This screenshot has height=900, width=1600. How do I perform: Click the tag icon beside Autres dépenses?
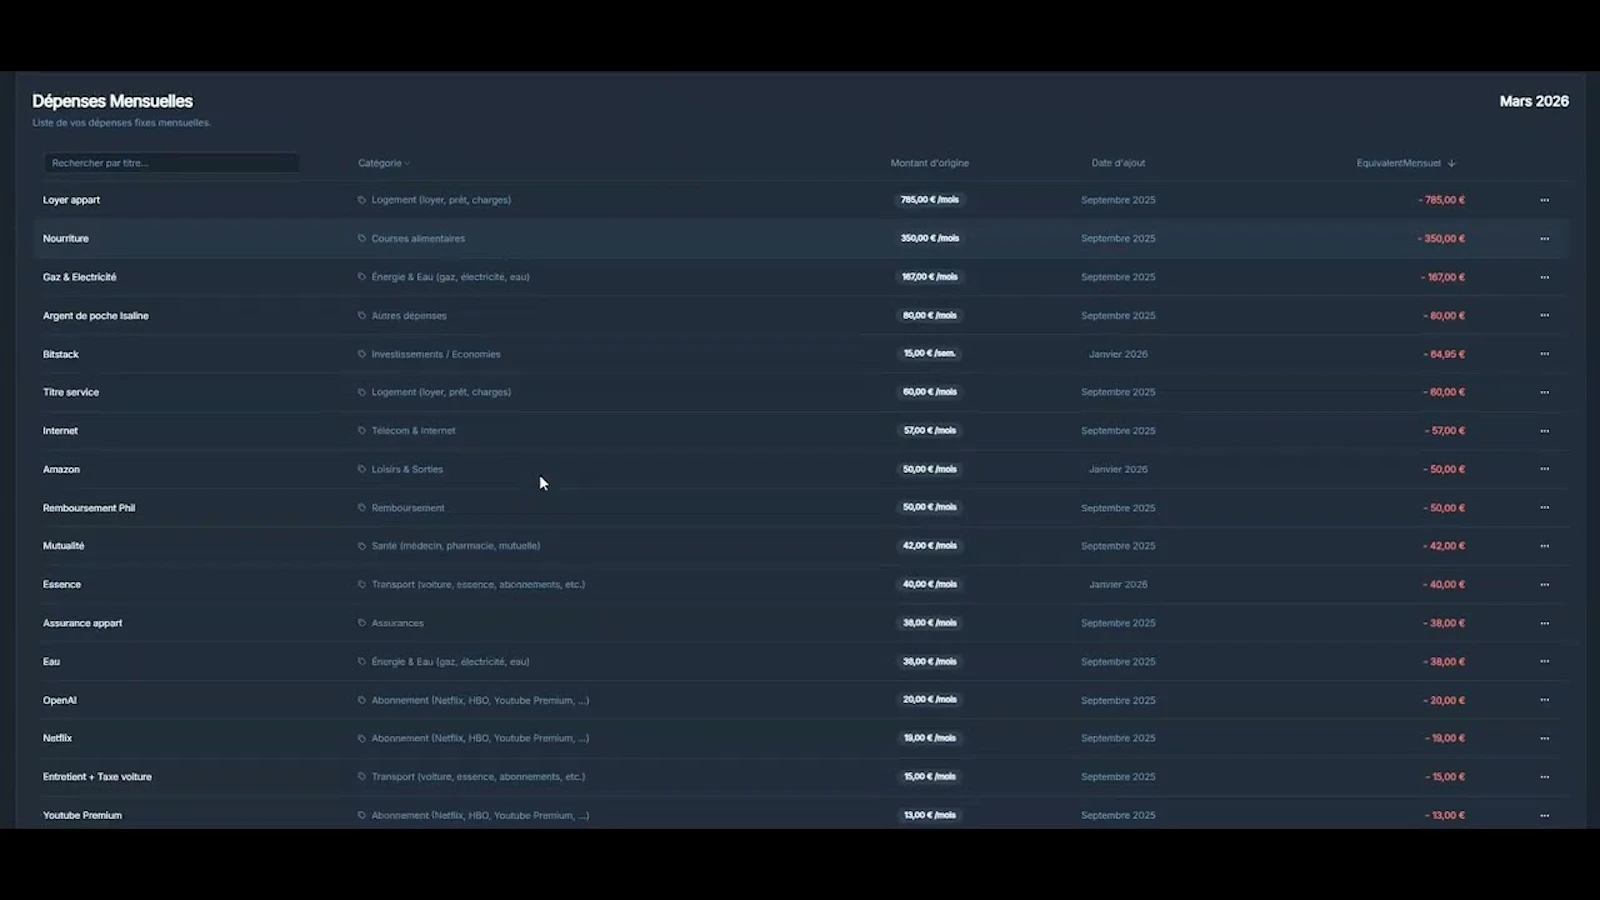(x=362, y=315)
